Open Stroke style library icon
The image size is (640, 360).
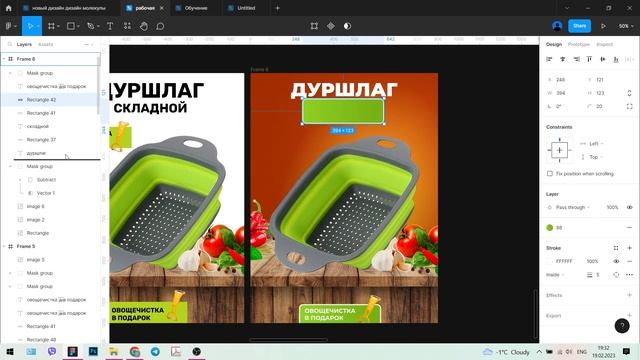pyautogui.click(x=616, y=248)
